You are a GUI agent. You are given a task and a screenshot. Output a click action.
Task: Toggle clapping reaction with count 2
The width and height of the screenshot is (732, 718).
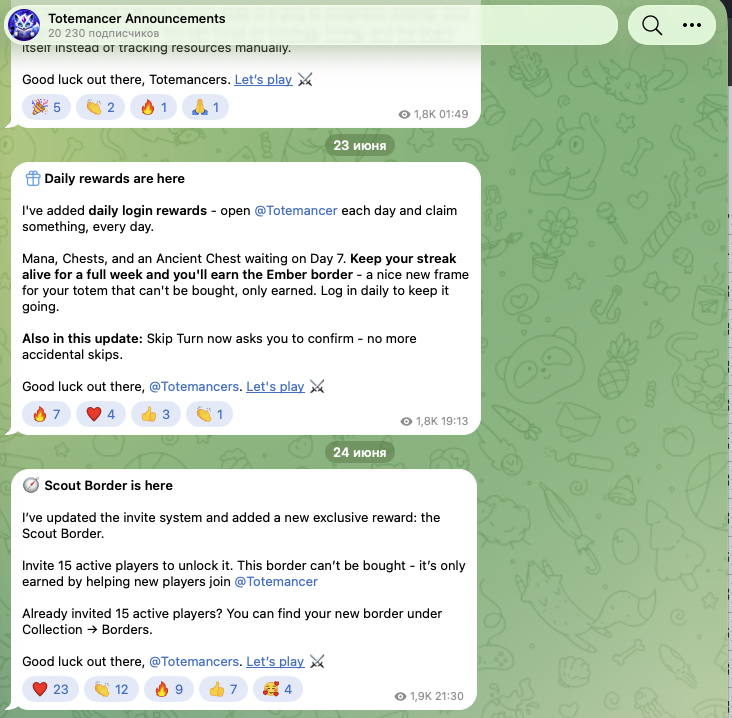point(100,107)
